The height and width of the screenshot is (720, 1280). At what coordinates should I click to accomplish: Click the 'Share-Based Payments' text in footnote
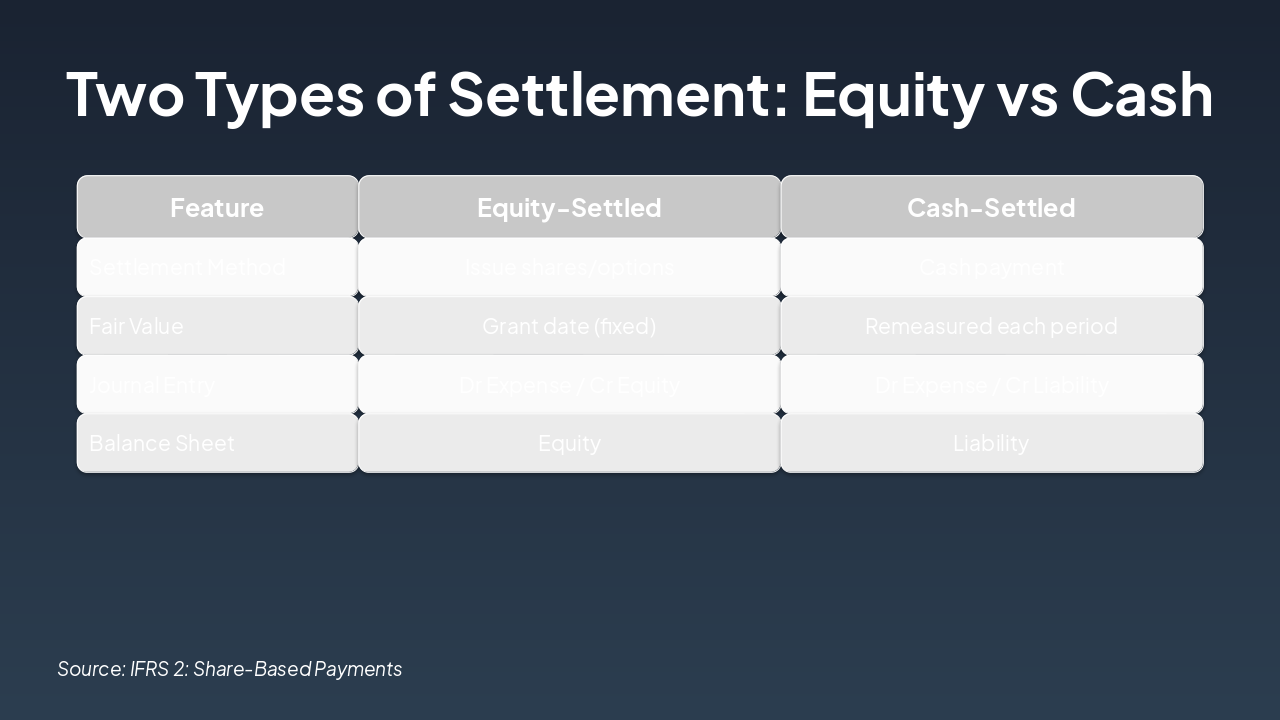297,669
